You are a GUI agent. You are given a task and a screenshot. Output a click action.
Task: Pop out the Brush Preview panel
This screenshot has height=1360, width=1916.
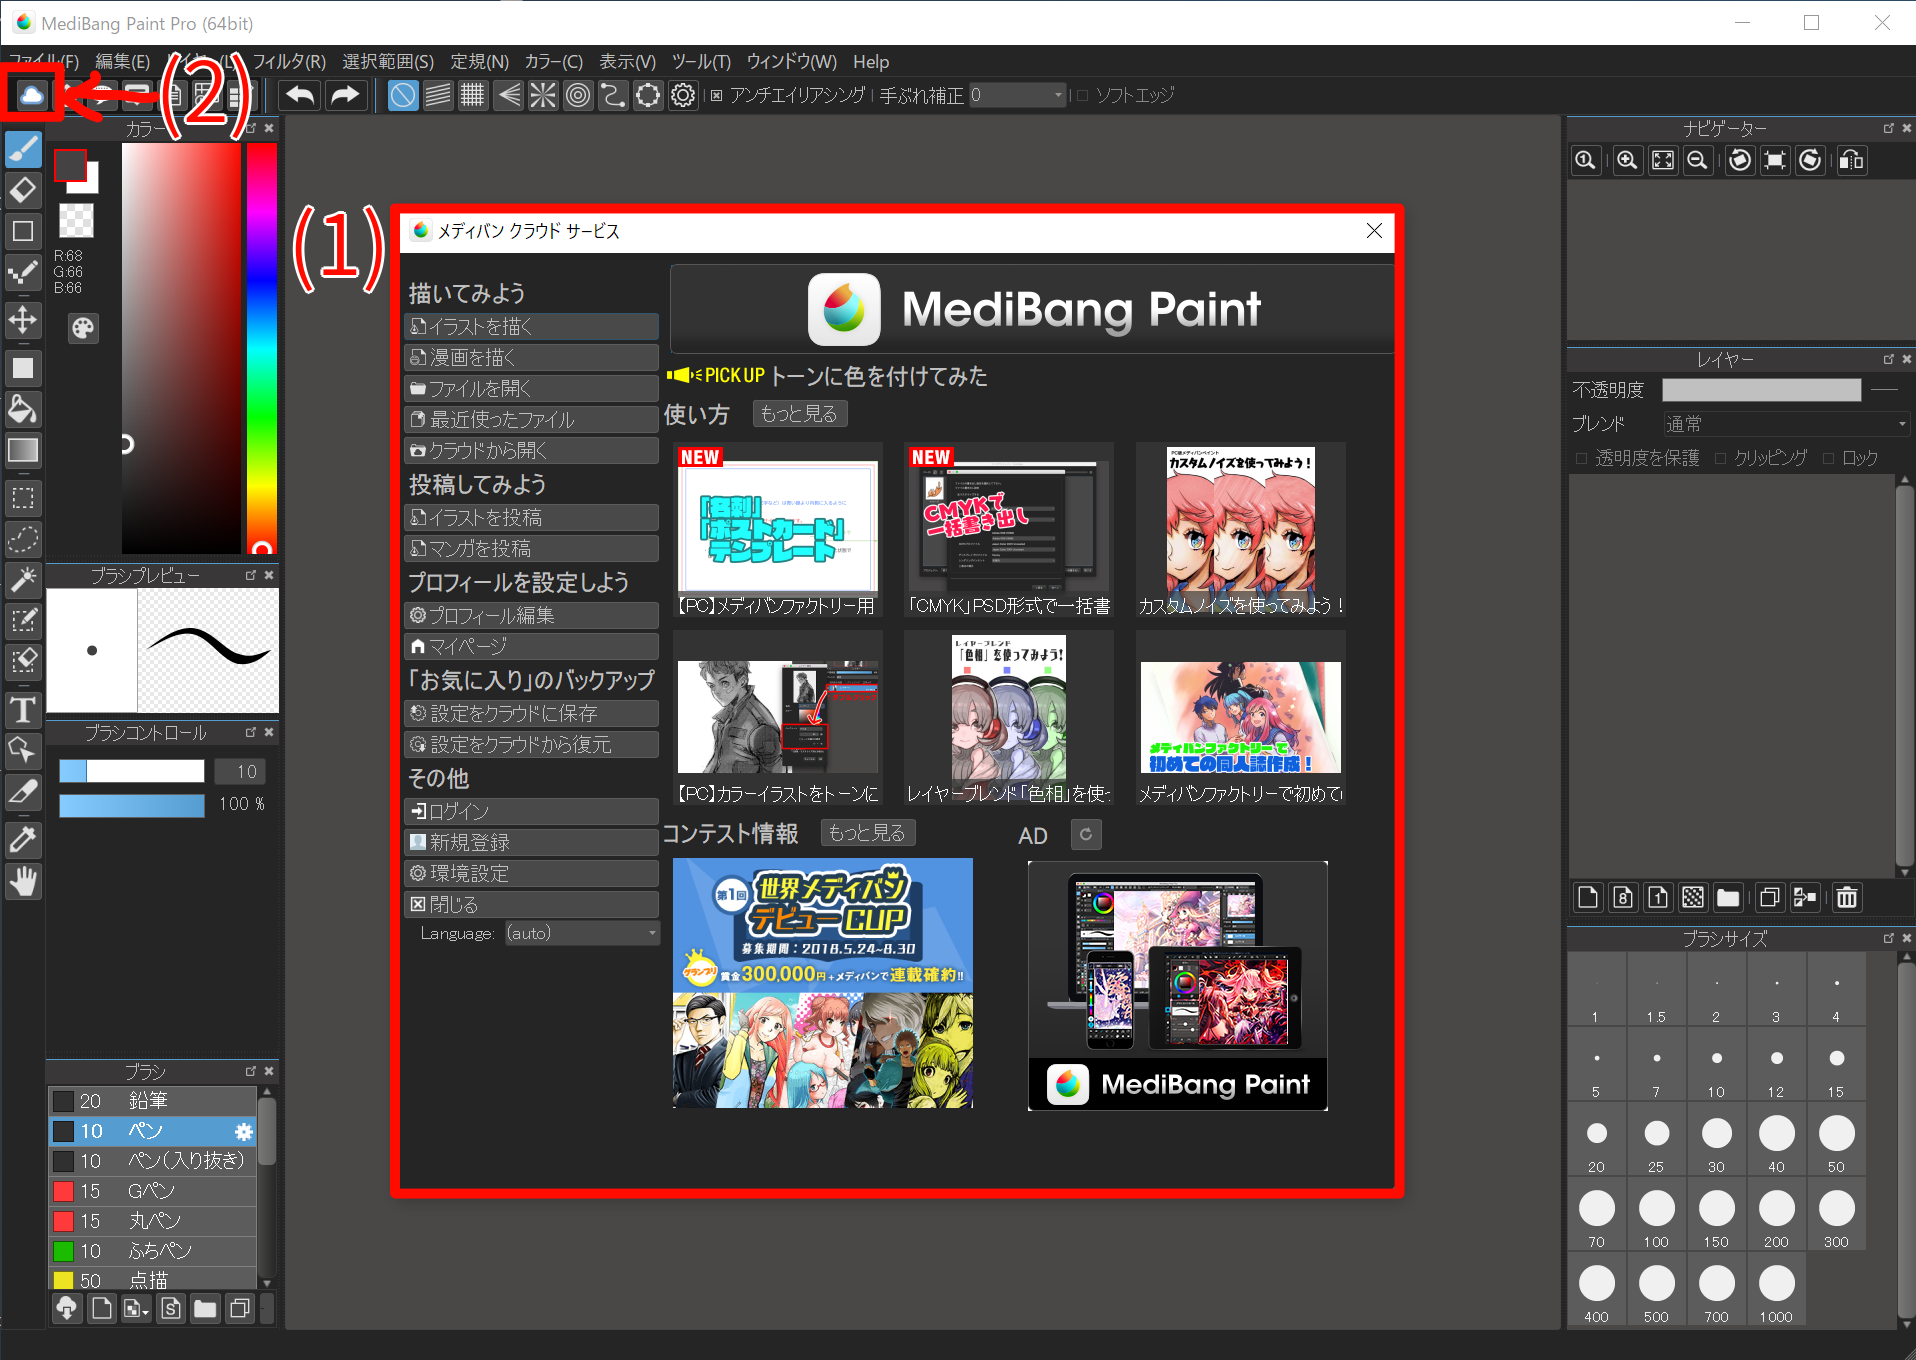coord(251,575)
